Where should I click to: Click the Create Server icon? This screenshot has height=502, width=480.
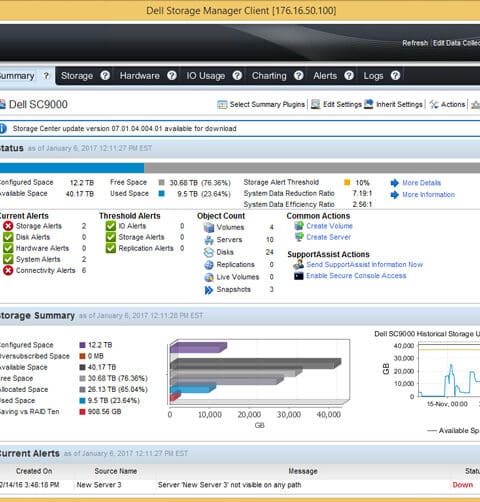[299, 237]
